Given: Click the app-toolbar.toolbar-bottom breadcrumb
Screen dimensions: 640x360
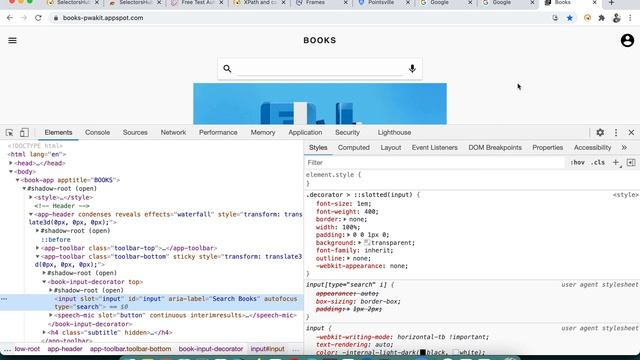Looking at the screenshot, I should coord(130,349).
